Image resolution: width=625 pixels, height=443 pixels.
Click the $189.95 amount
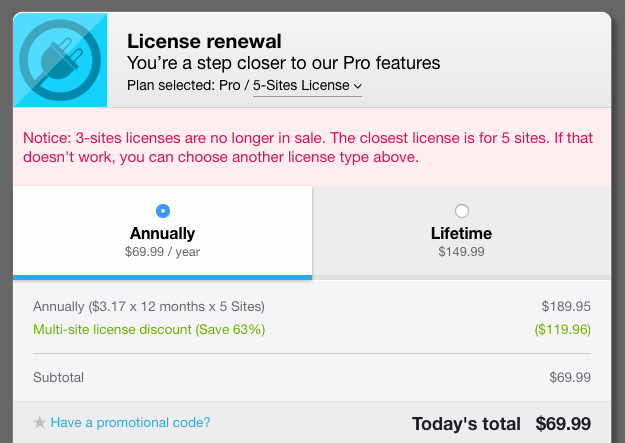[x=566, y=306]
